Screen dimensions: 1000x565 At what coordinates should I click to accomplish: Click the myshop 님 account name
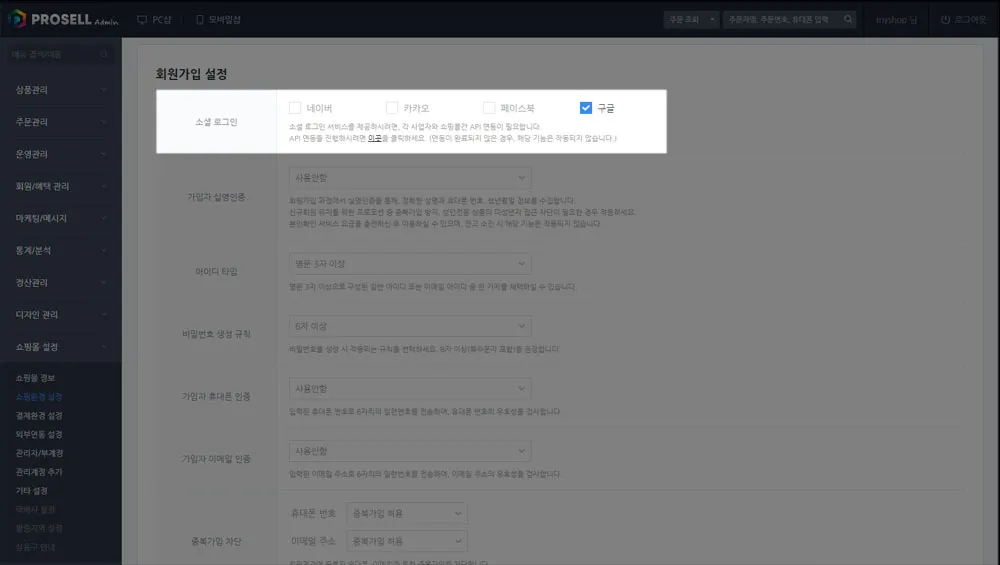[x=896, y=20]
